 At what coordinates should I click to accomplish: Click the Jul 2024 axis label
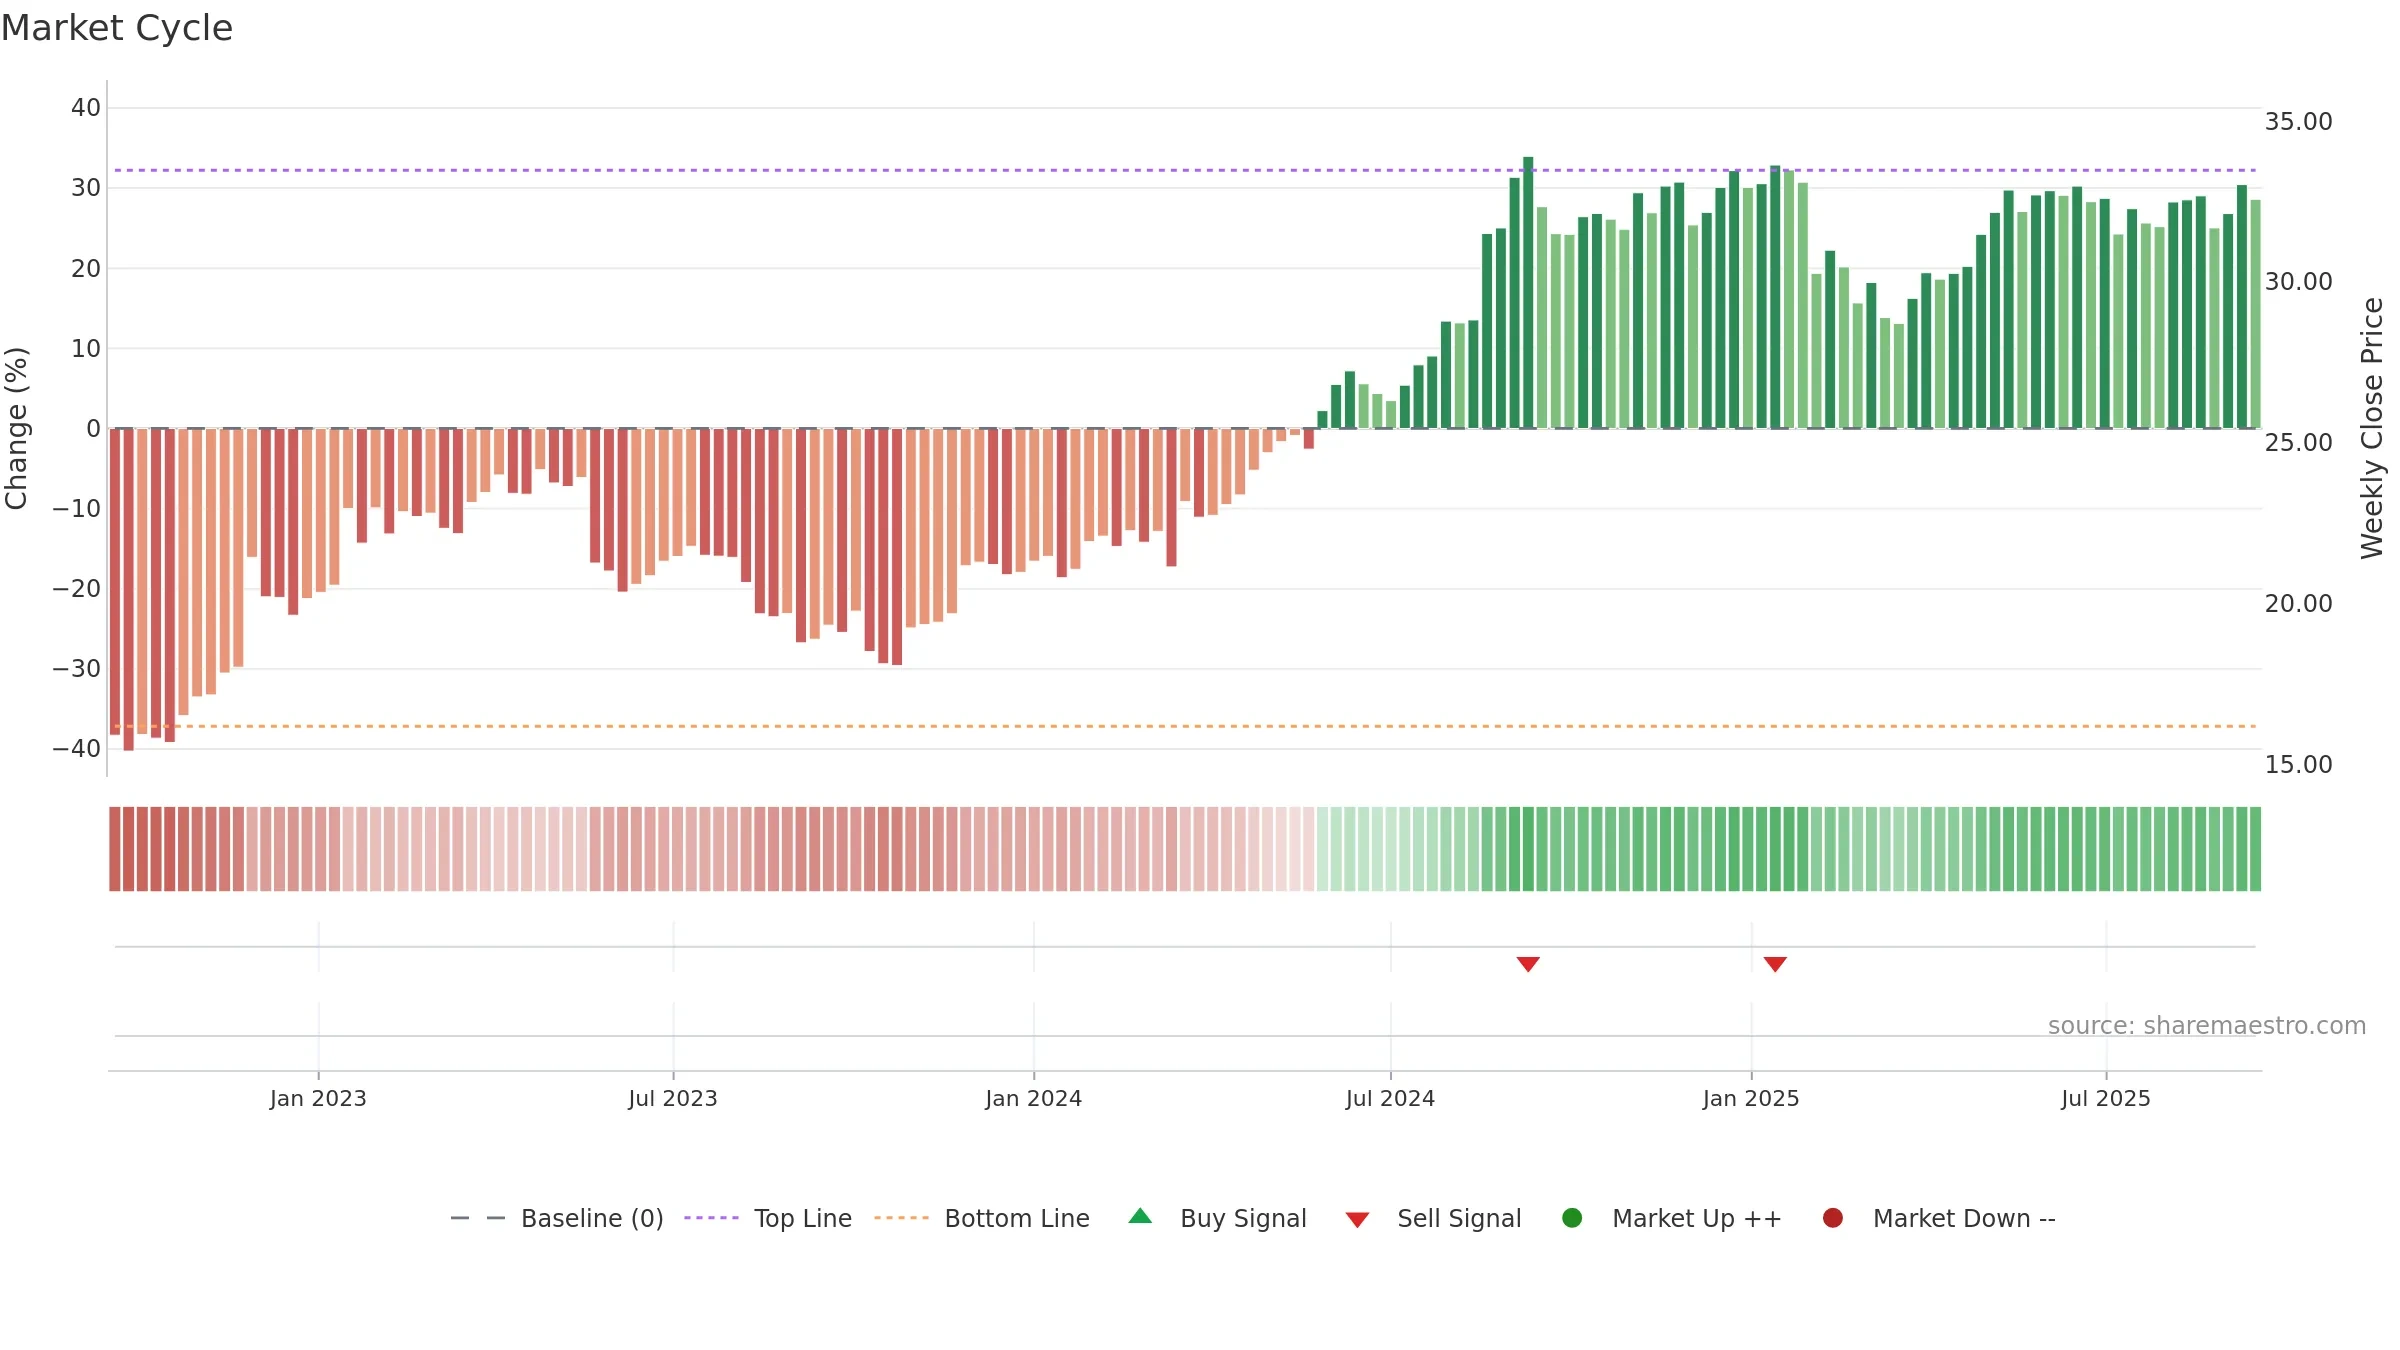click(x=1390, y=1098)
